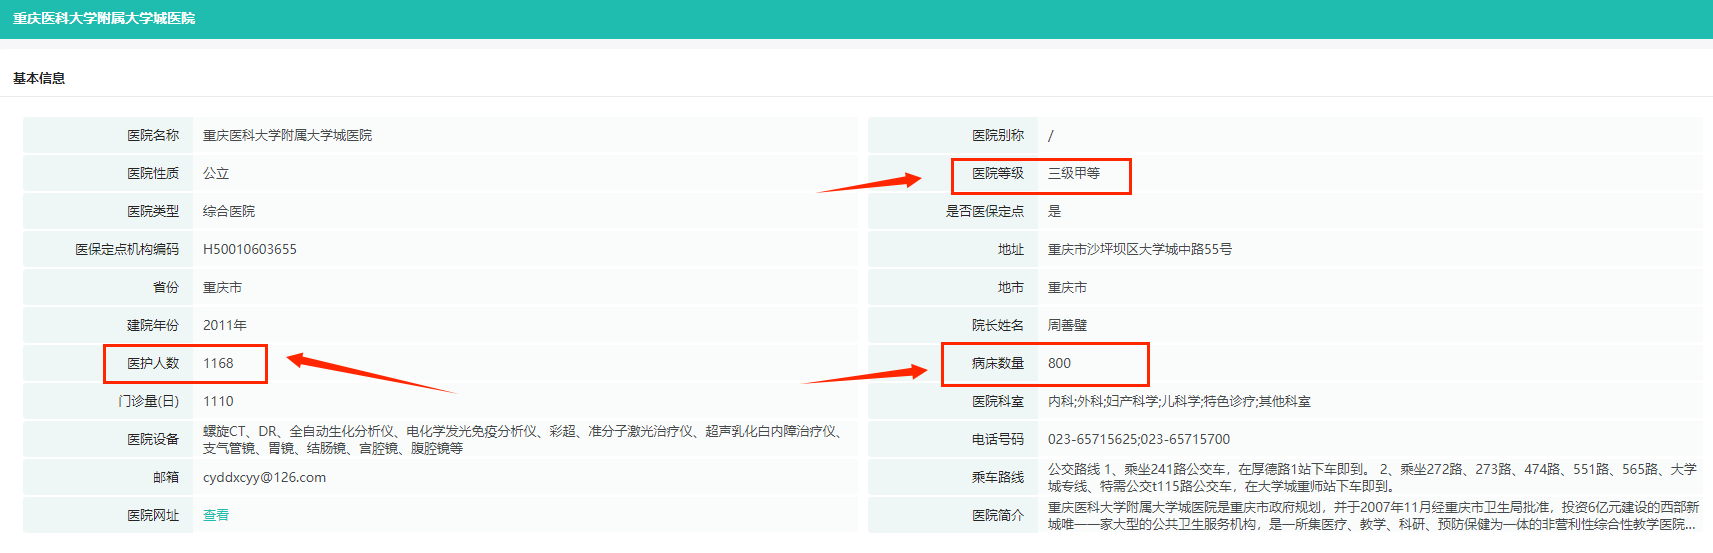The height and width of the screenshot is (553, 1713).
Task: Select the outpatient value 1110
Action: point(218,401)
